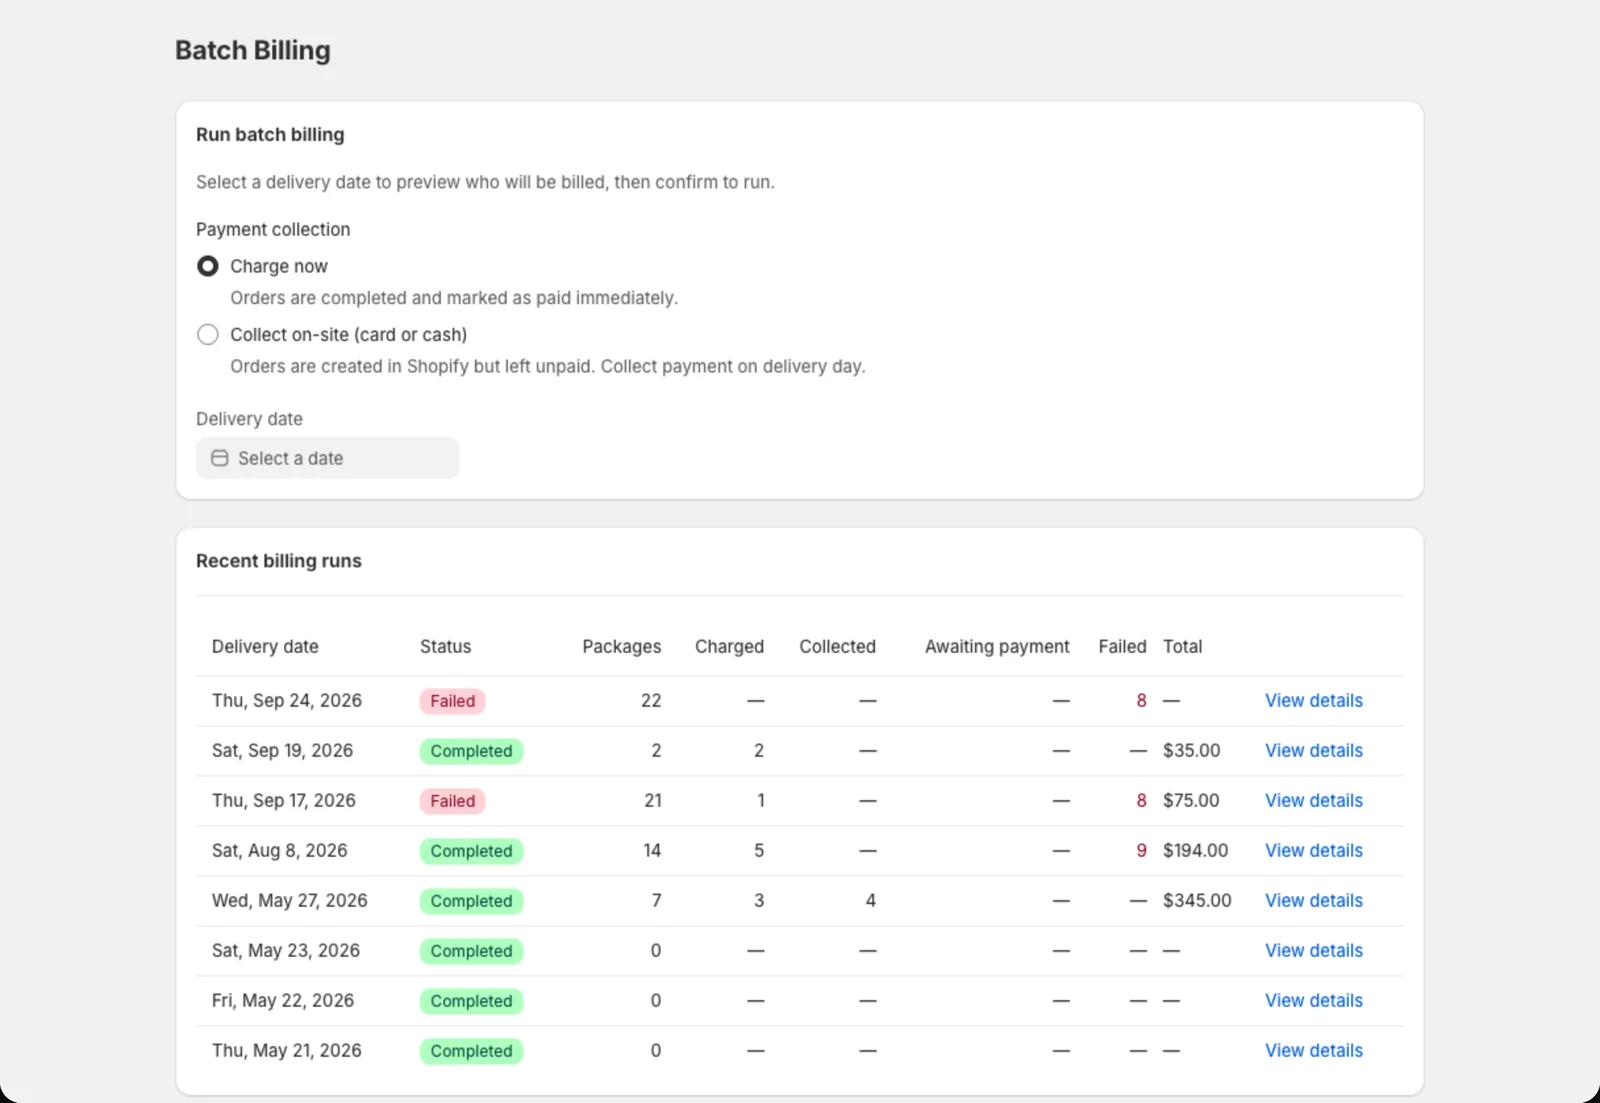The width and height of the screenshot is (1600, 1103).
Task: View details for Fri, May 22, 2026 run
Action: [1313, 1001]
